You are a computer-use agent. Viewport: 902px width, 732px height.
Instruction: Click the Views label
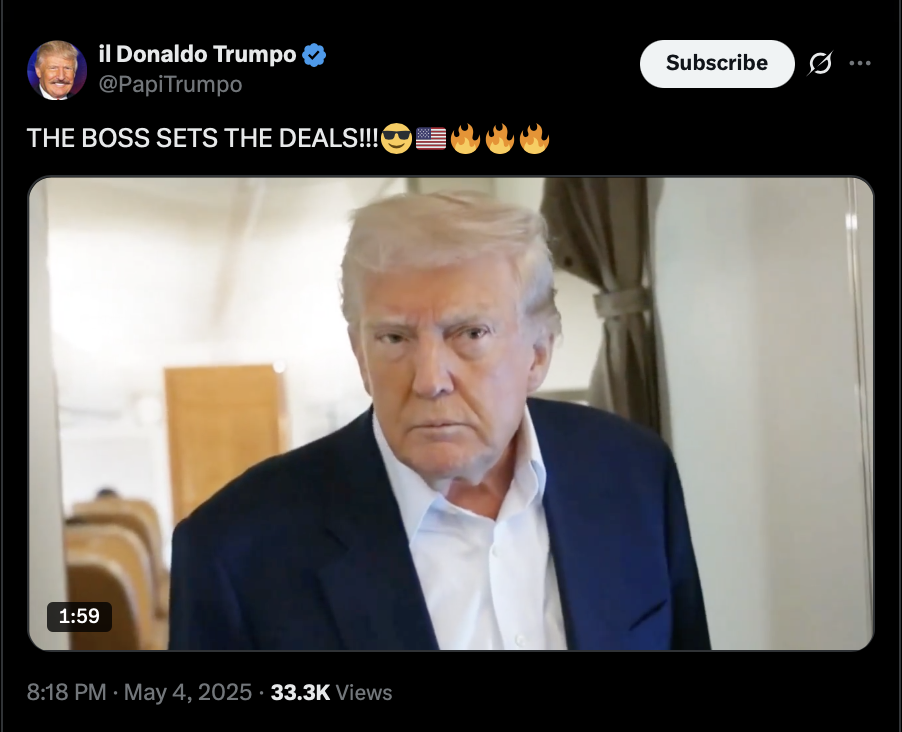364,692
